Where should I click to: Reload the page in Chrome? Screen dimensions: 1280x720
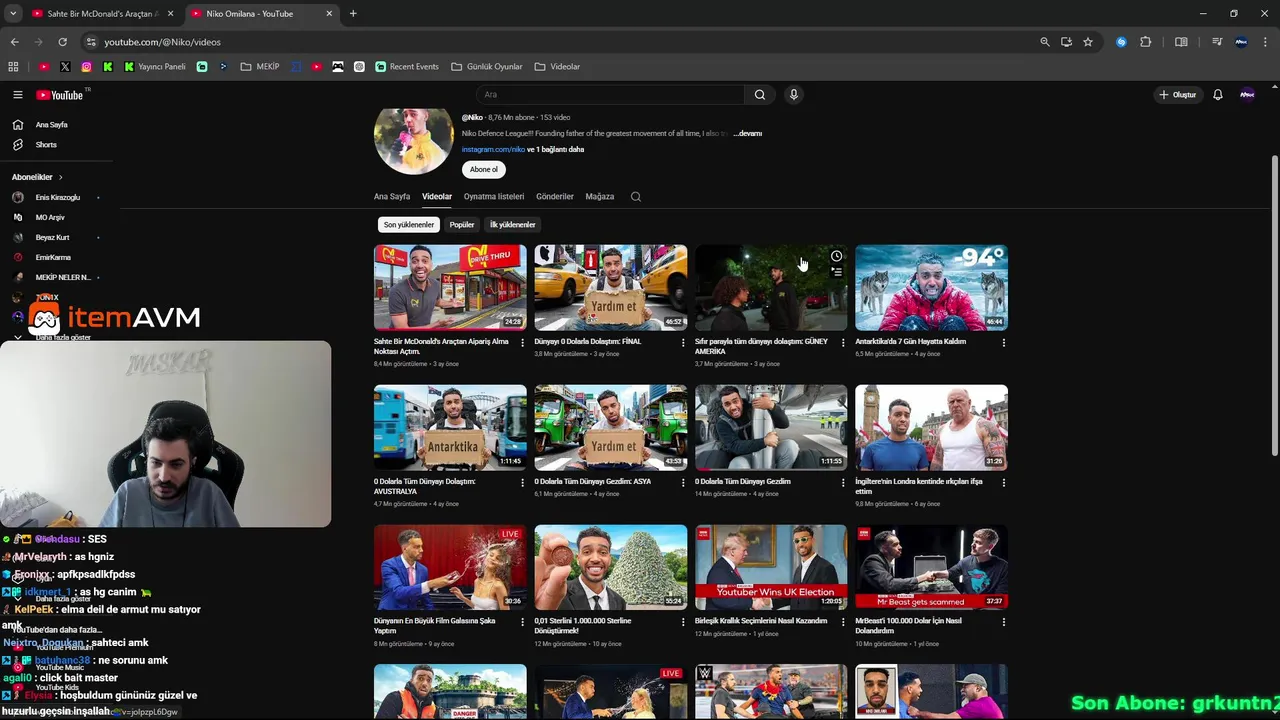62,42
